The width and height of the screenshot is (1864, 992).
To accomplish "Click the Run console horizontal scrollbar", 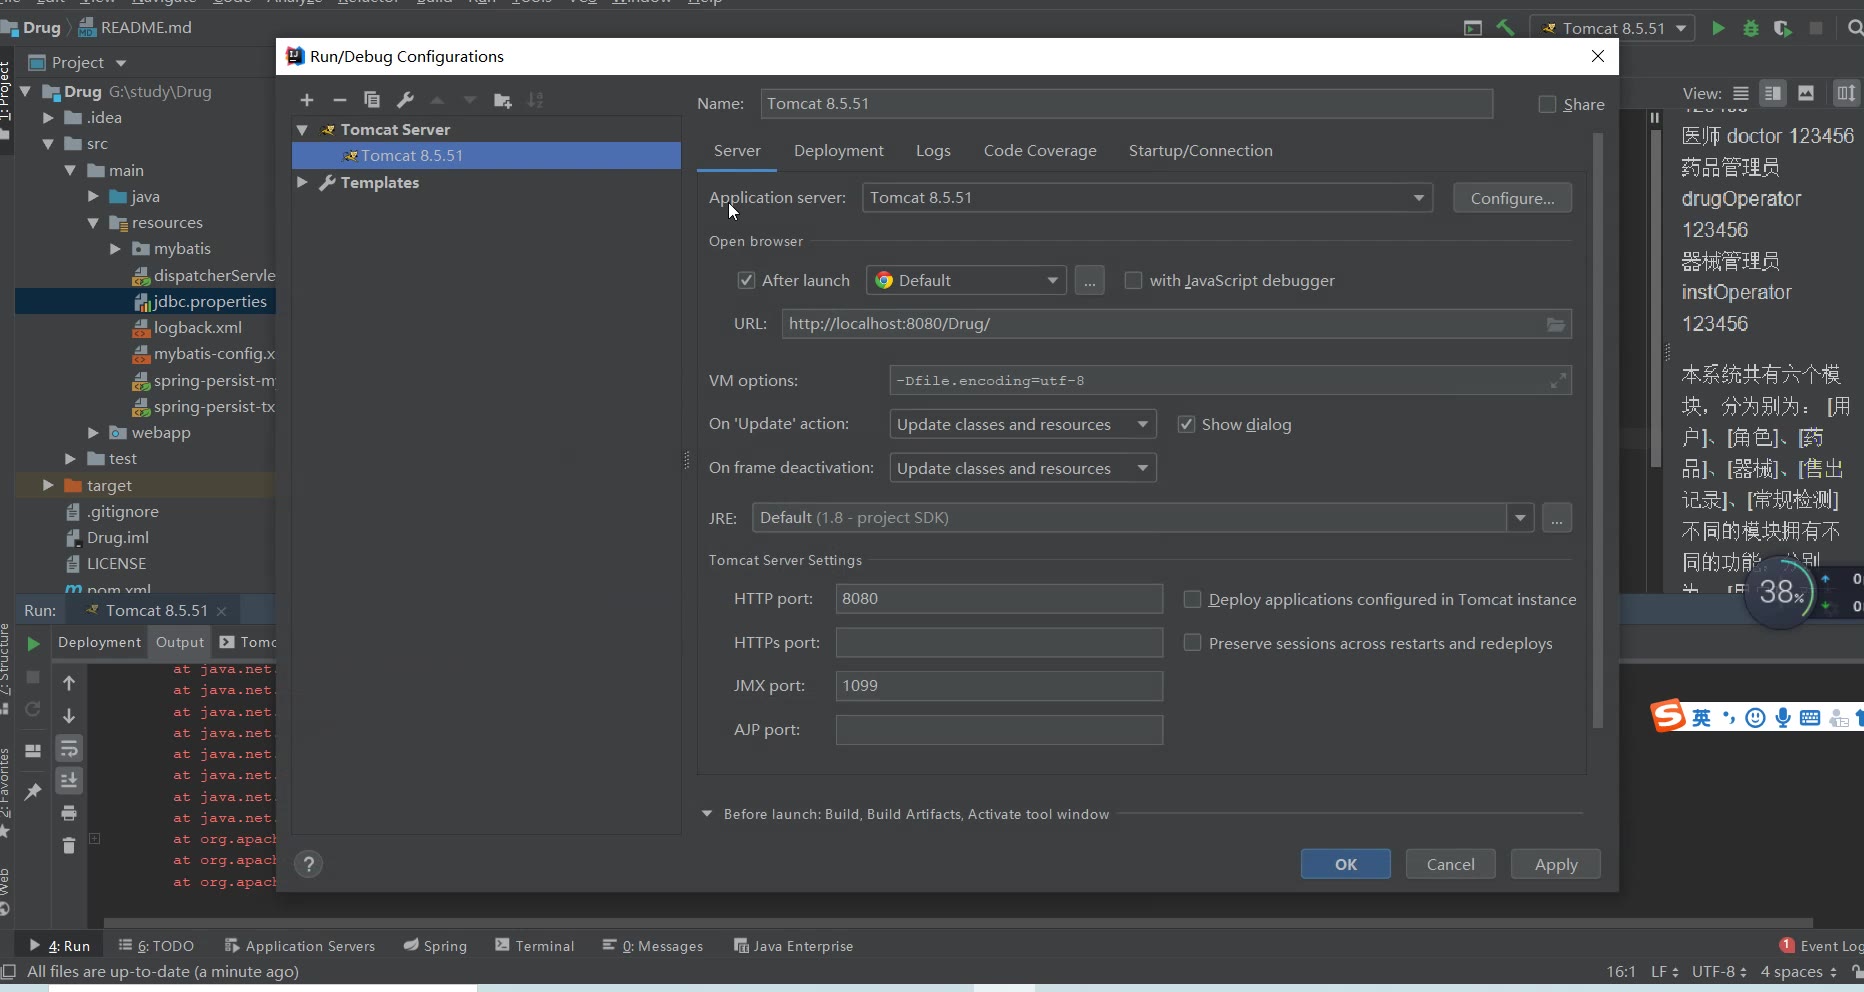I will coord(957,922).
